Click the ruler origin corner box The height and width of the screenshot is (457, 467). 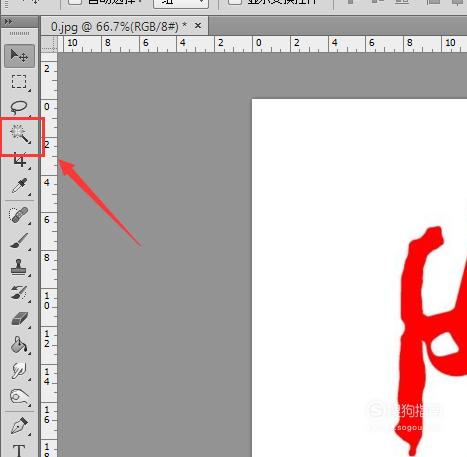[49, 44]
